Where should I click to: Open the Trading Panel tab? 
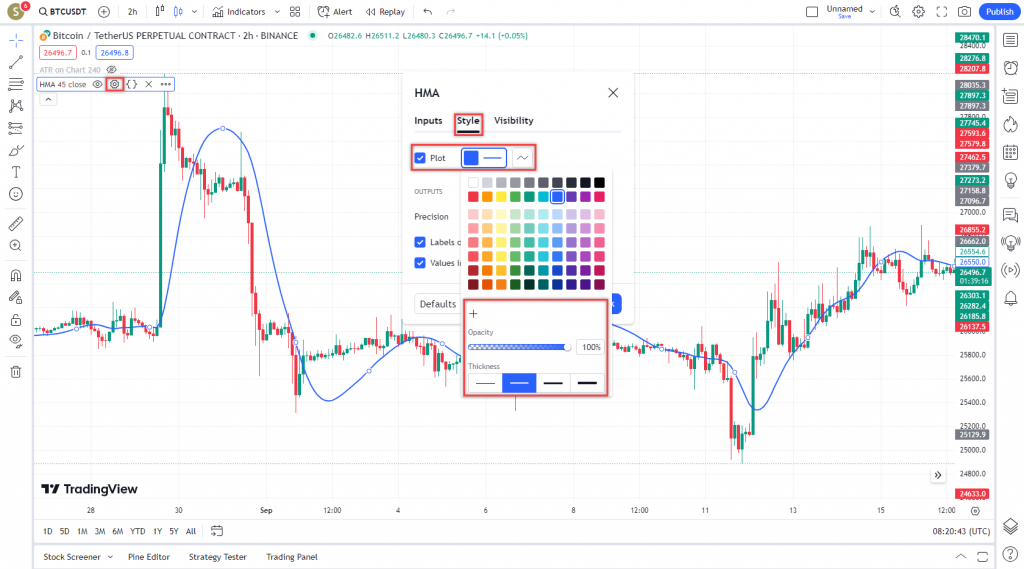pos(292,557)
